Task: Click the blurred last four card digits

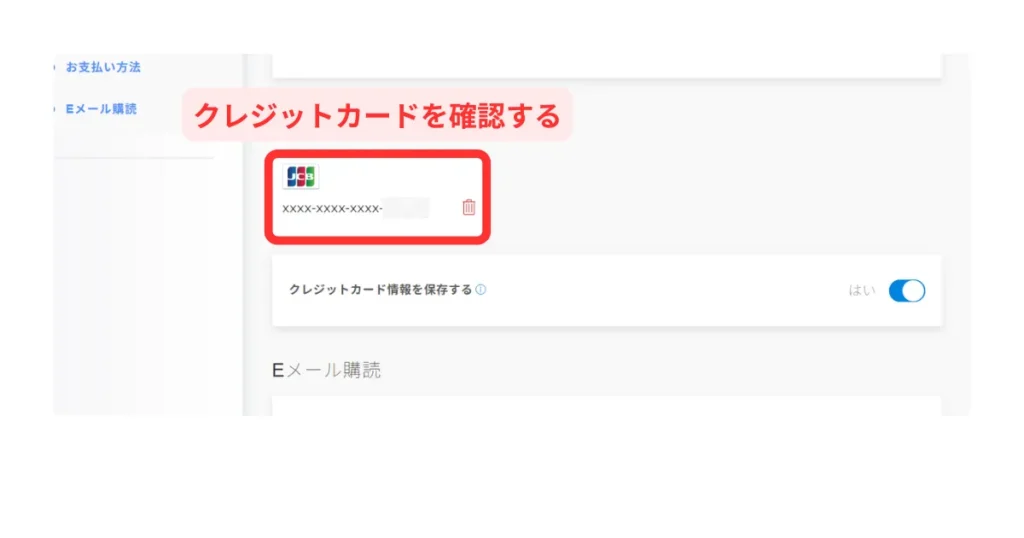Action: [x=406, y=208]
